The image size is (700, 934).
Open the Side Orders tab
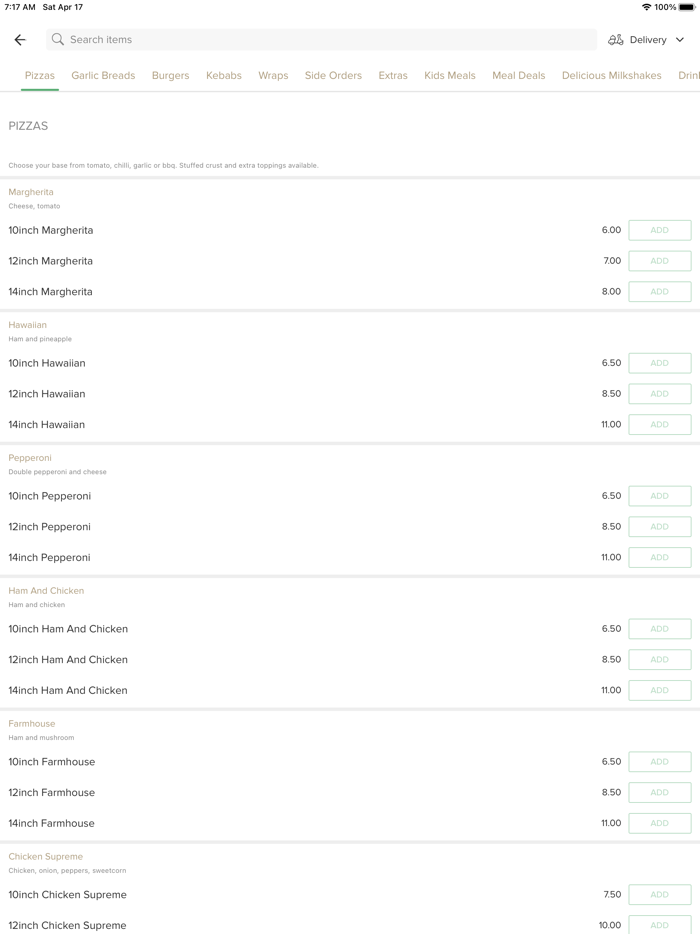333,76
